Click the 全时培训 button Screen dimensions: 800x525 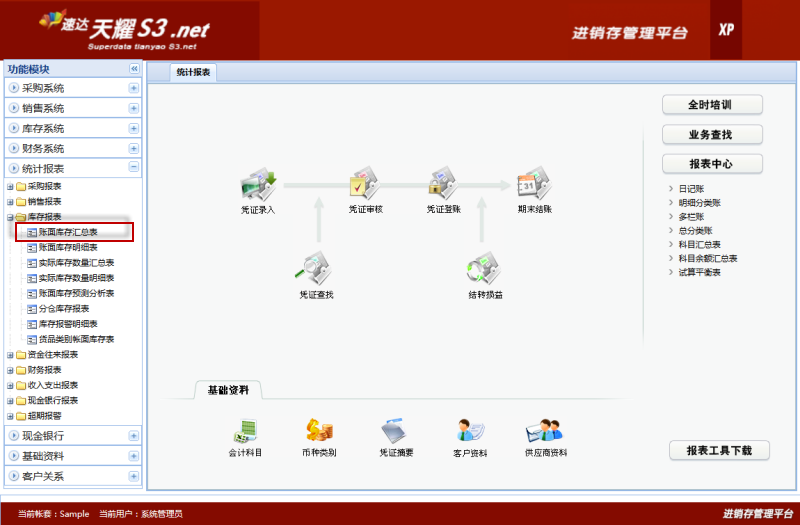coord(711,105)
